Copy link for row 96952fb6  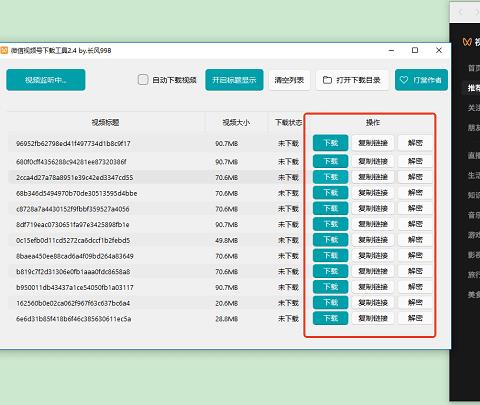click(373, 143)
